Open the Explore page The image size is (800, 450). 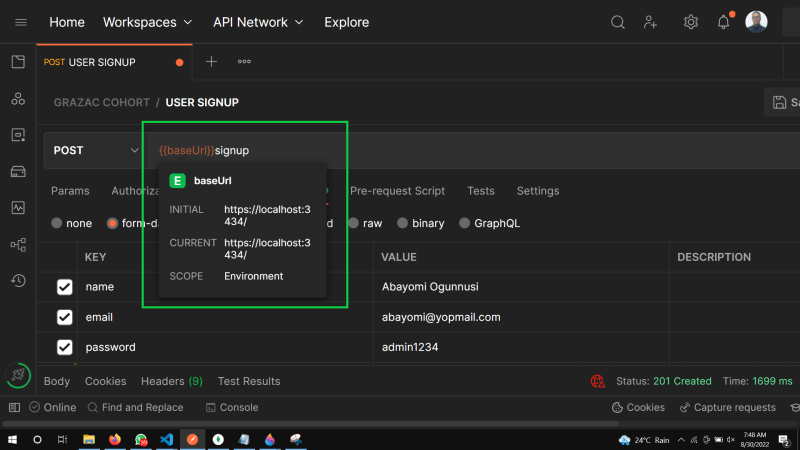(346, 22)
